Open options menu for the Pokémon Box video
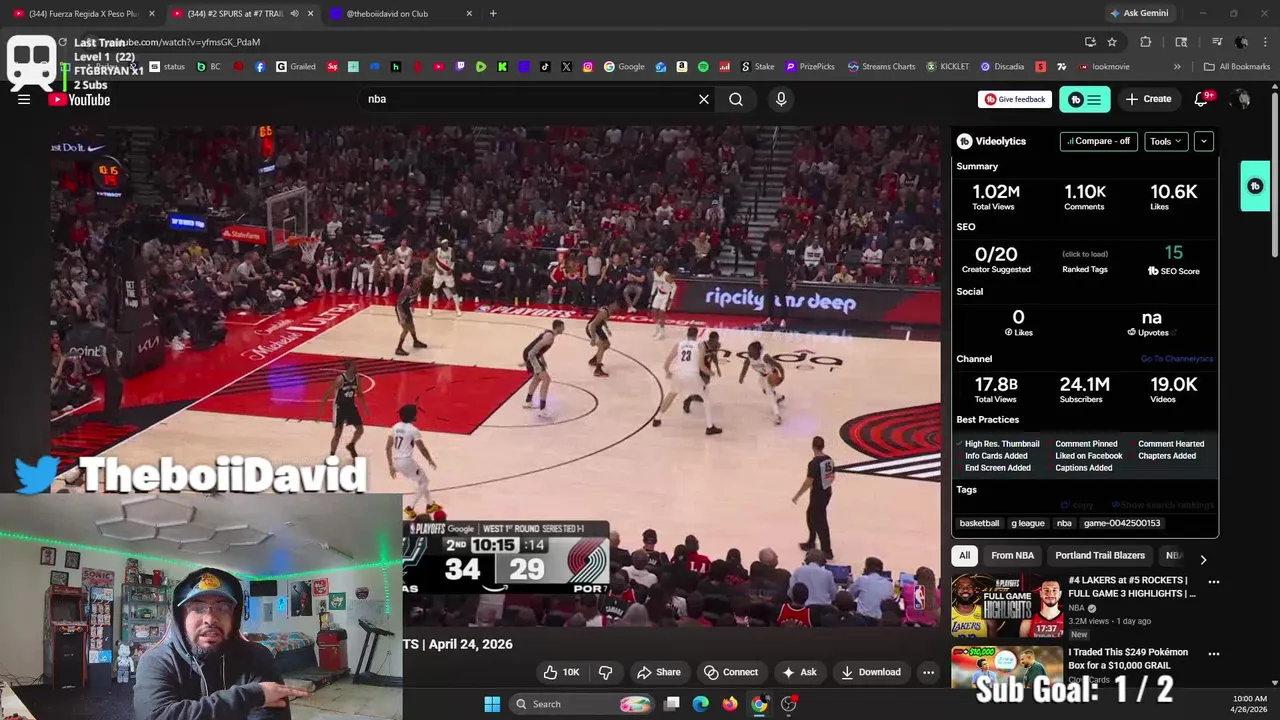1280x720 pixels. 1214,653
